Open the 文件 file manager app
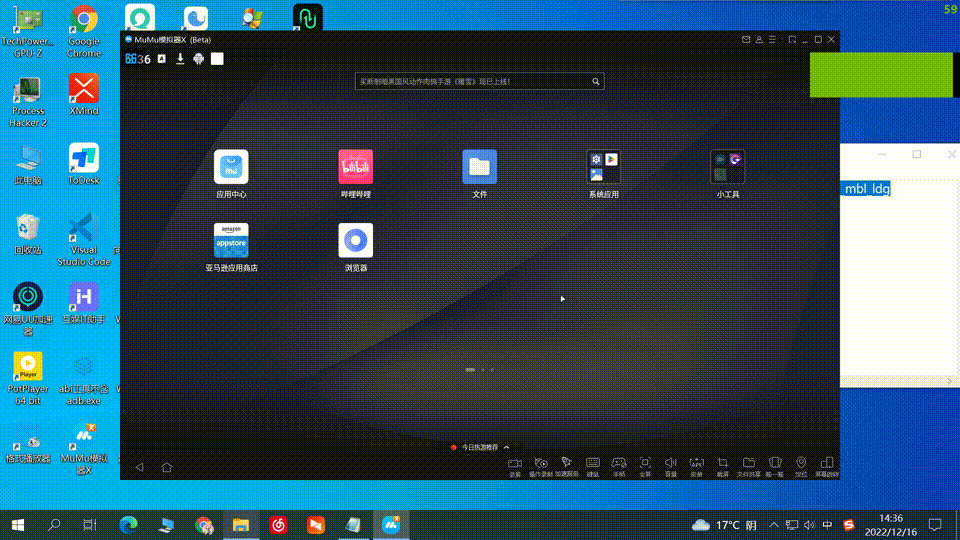 tap(479, 167)
